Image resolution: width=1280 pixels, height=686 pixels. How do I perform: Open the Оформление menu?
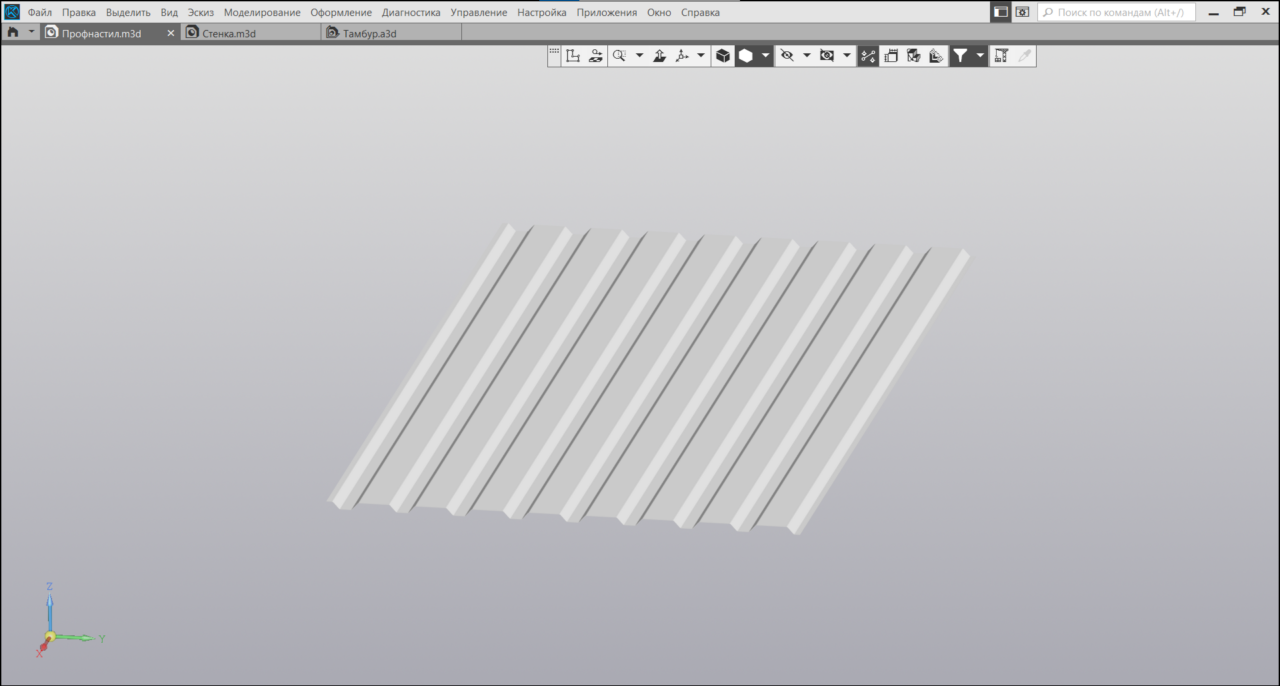pyautogui.click(x=341, y=12)
